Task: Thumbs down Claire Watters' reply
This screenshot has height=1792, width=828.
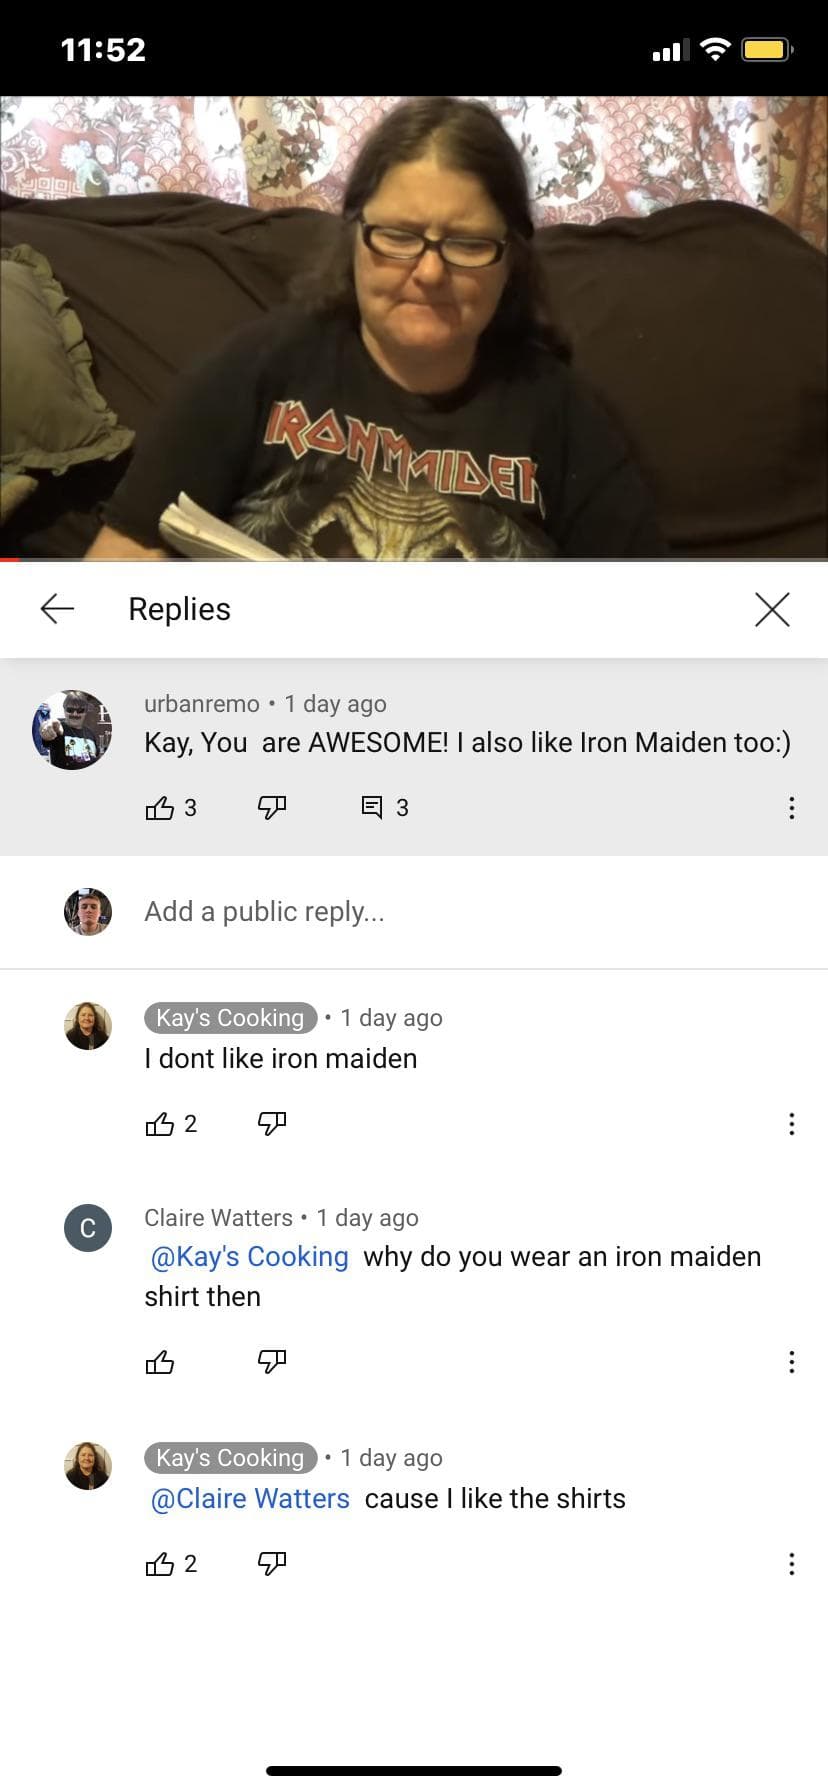Action: point(272,1362)
